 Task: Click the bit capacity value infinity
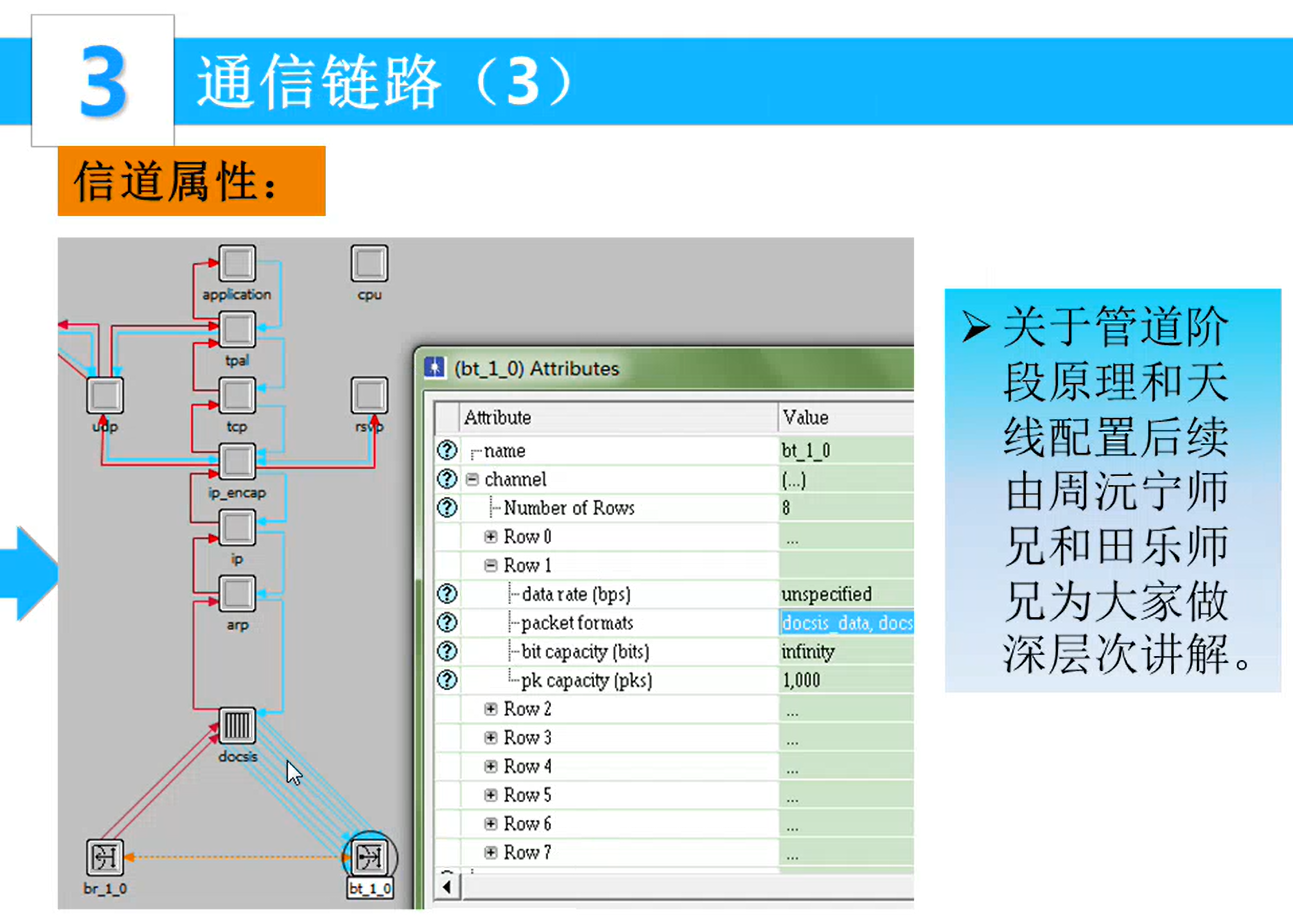846,652
